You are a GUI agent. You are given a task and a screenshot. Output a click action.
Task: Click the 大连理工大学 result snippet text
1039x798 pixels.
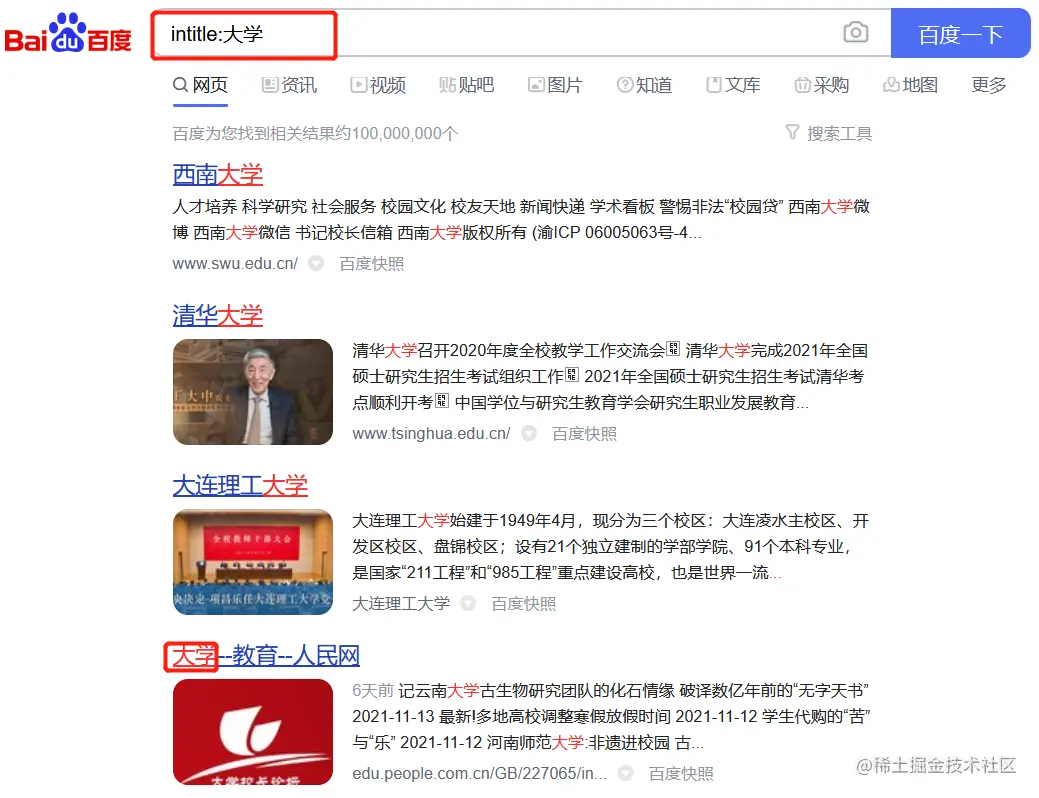610,546
